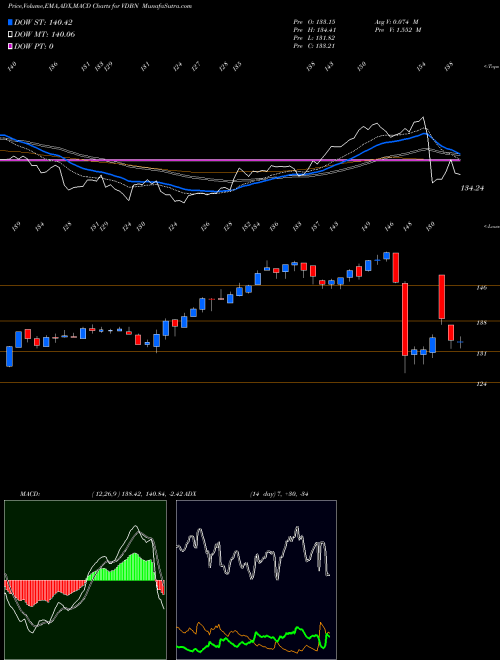
Task: Click the 'Pre O: 133.15' value
Action: [314, 21]
